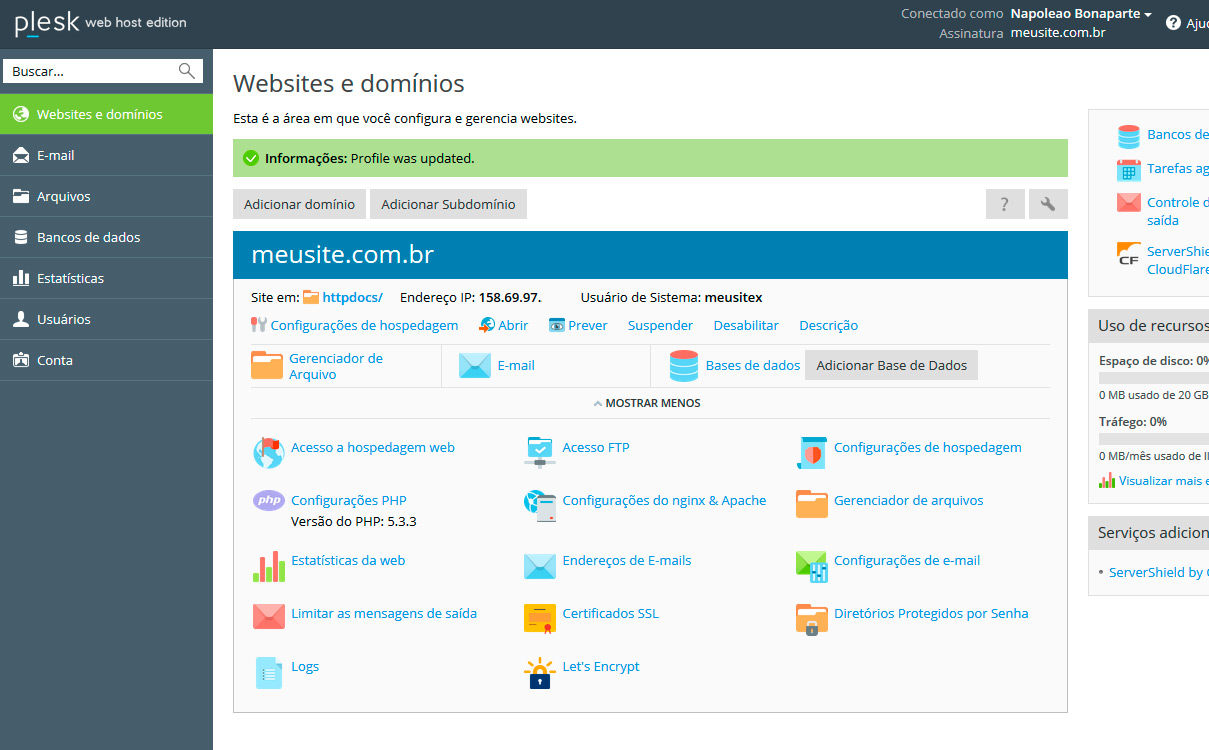Open the httpdocs/ folder link
Viewport: 1209px width, 750px height.
[351, 297]
